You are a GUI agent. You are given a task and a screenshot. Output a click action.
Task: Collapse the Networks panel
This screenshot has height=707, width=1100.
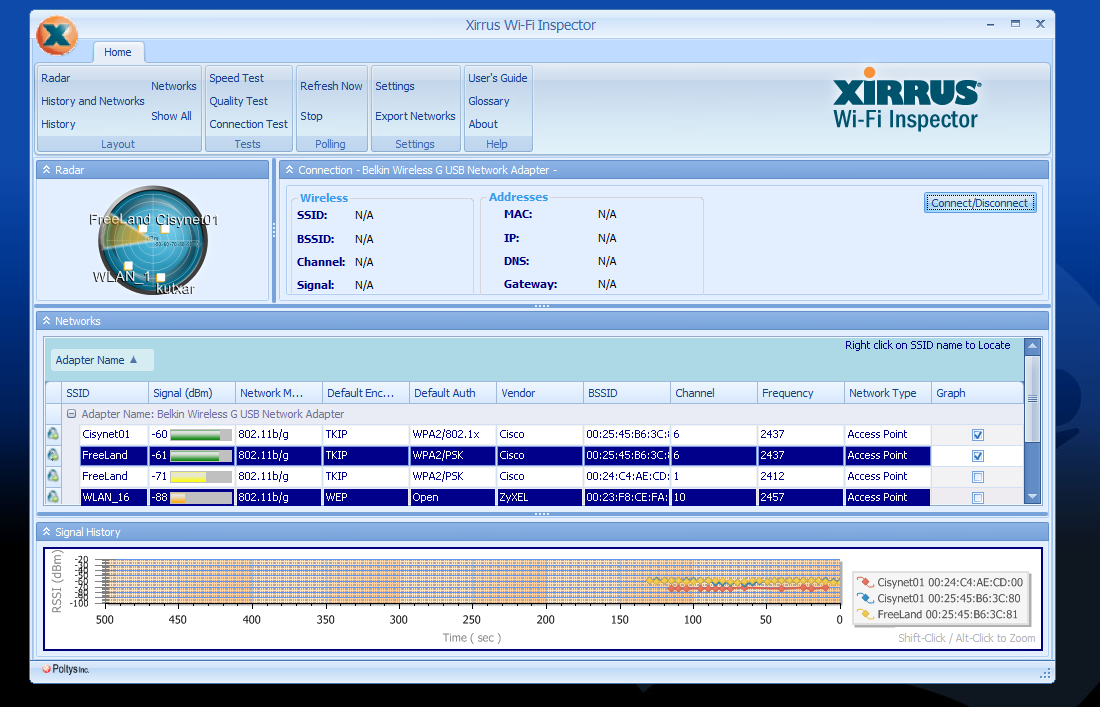pos(46,321)
